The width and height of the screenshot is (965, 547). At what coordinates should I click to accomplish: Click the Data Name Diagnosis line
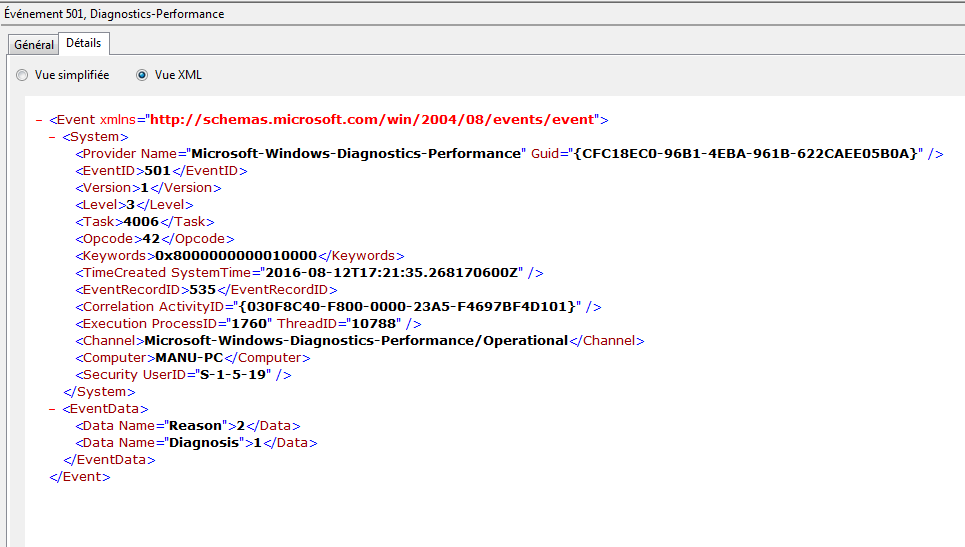(196, 443)
